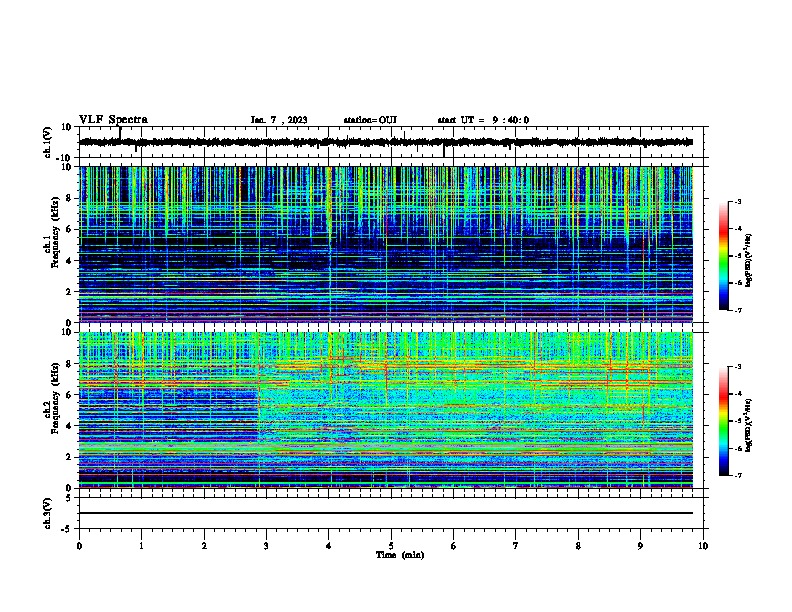
Task: Click the "ch.1(V)" waveform axis label
Action: (47, 142)
